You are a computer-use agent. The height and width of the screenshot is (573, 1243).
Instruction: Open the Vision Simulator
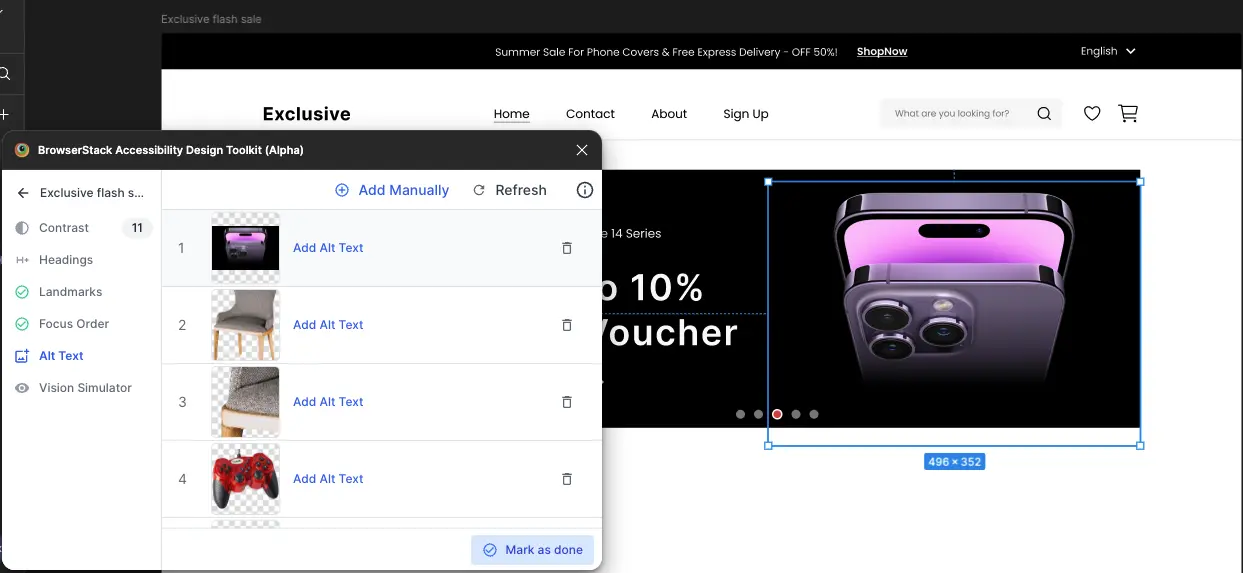pos(85,388)
